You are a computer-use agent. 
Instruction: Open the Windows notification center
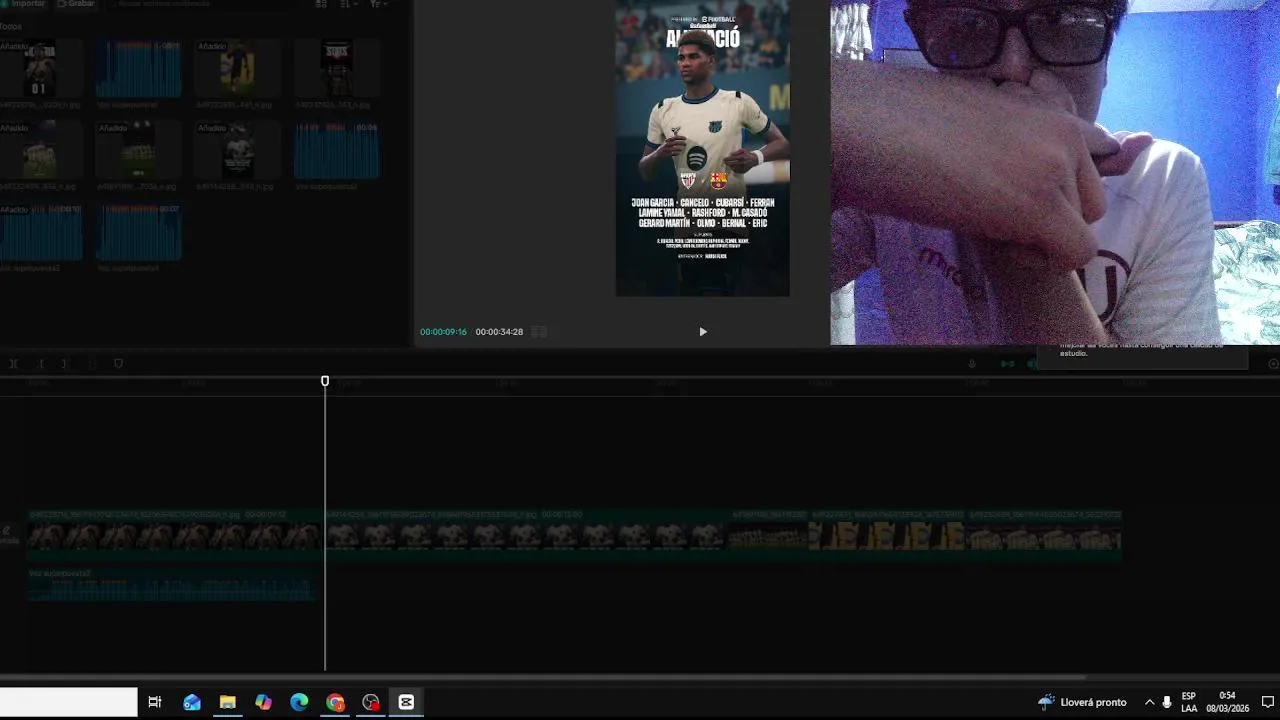tap(1268, 702)
